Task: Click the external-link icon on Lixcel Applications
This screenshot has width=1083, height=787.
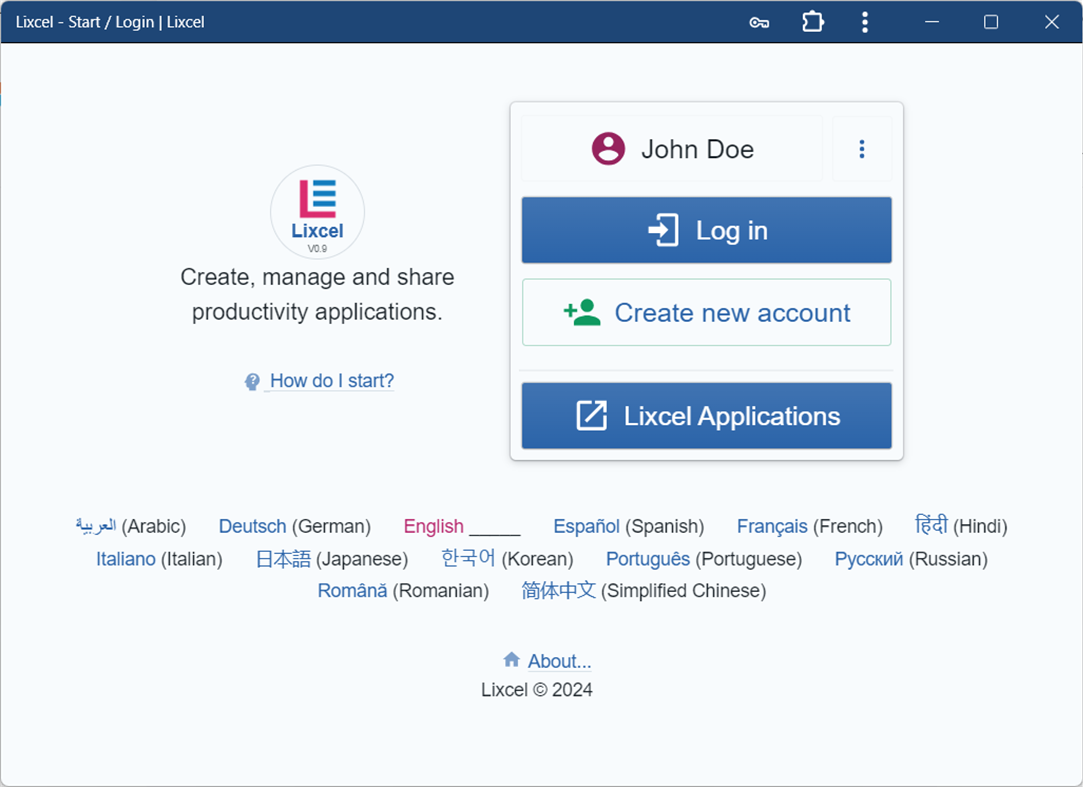Action: tap(590, 415)
